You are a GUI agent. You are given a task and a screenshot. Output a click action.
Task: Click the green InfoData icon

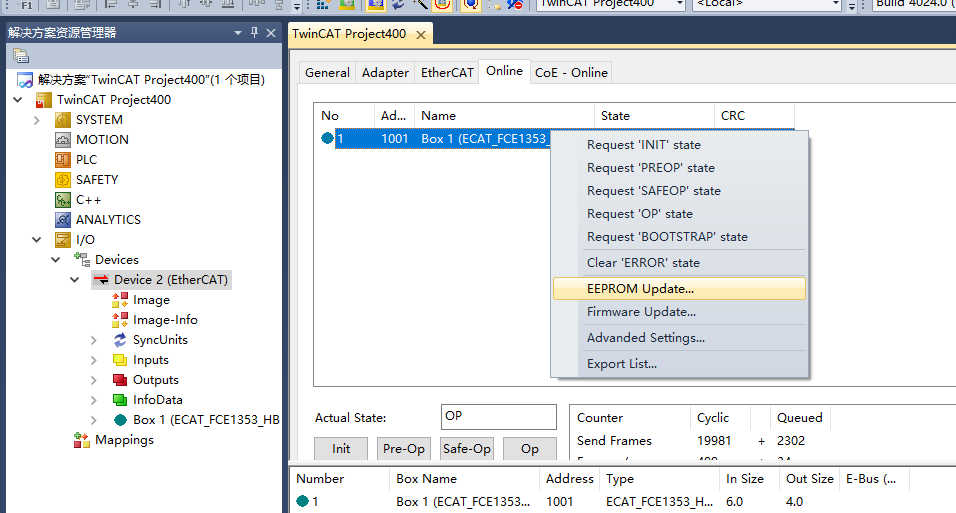click(120, 400)
